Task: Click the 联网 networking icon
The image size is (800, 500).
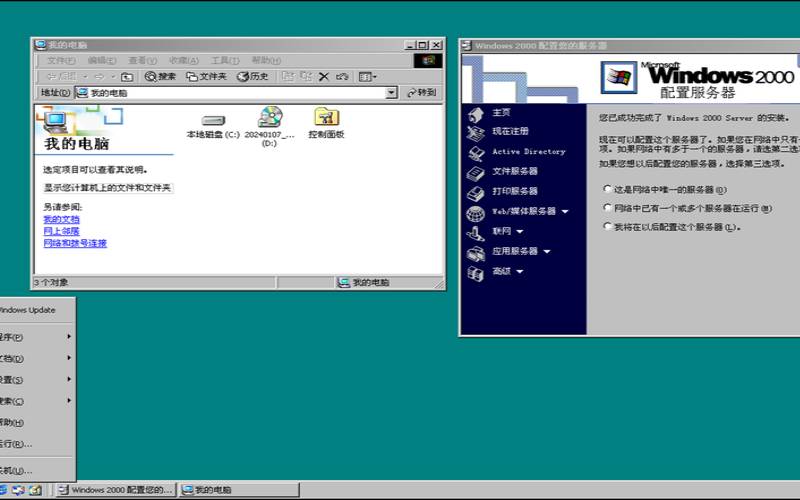Action: point(476,233)
